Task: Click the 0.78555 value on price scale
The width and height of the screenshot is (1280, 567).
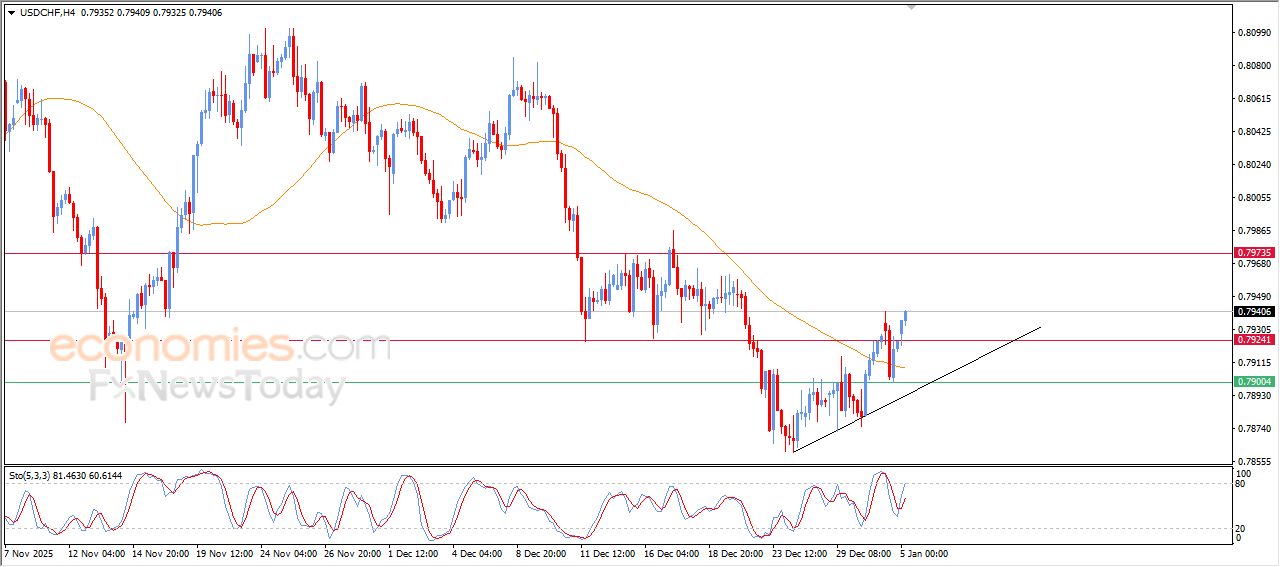Action: 1253,461
